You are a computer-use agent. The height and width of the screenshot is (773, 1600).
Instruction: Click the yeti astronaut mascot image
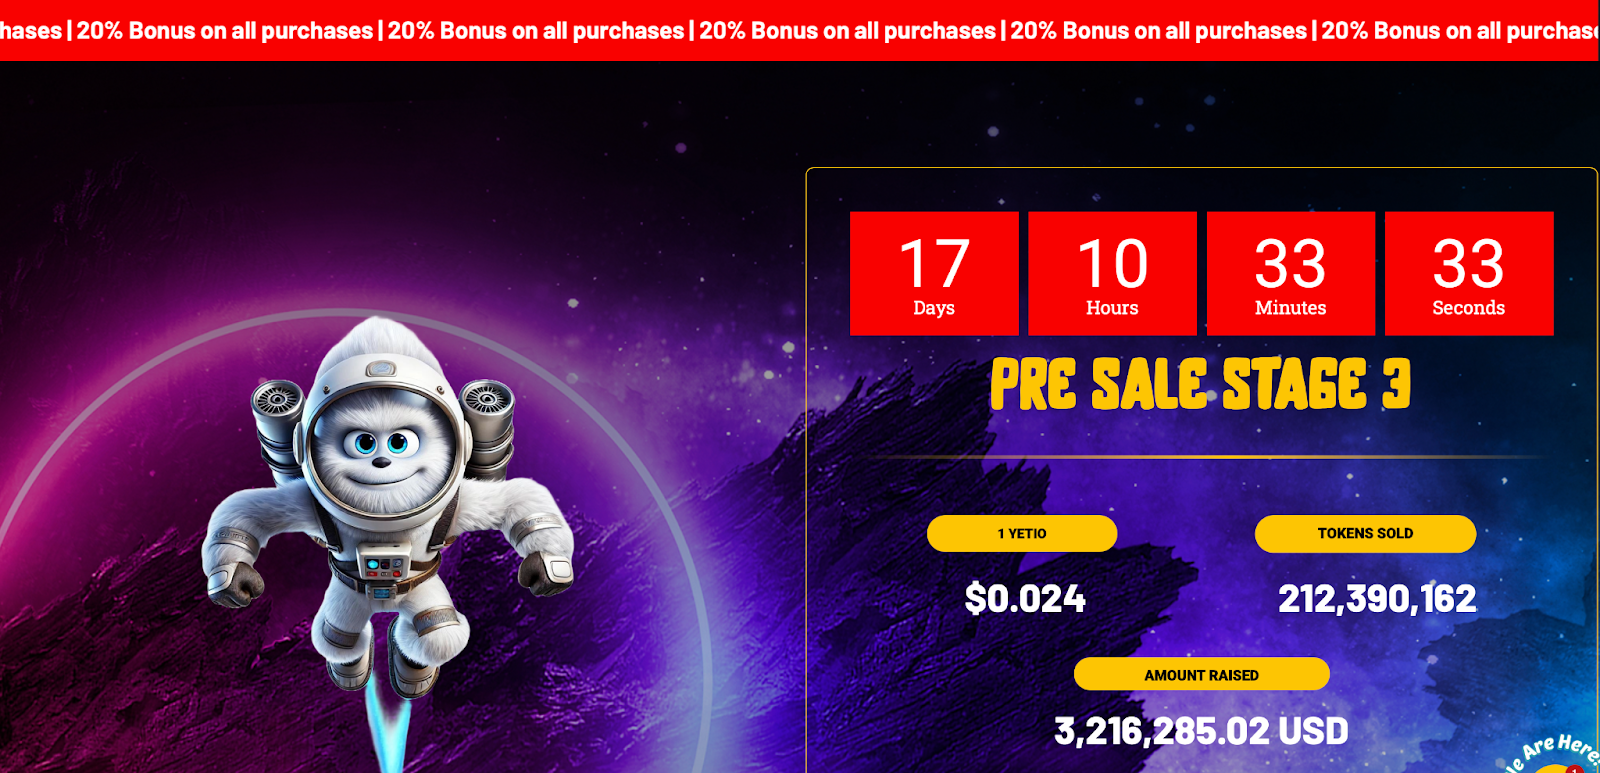385,520
